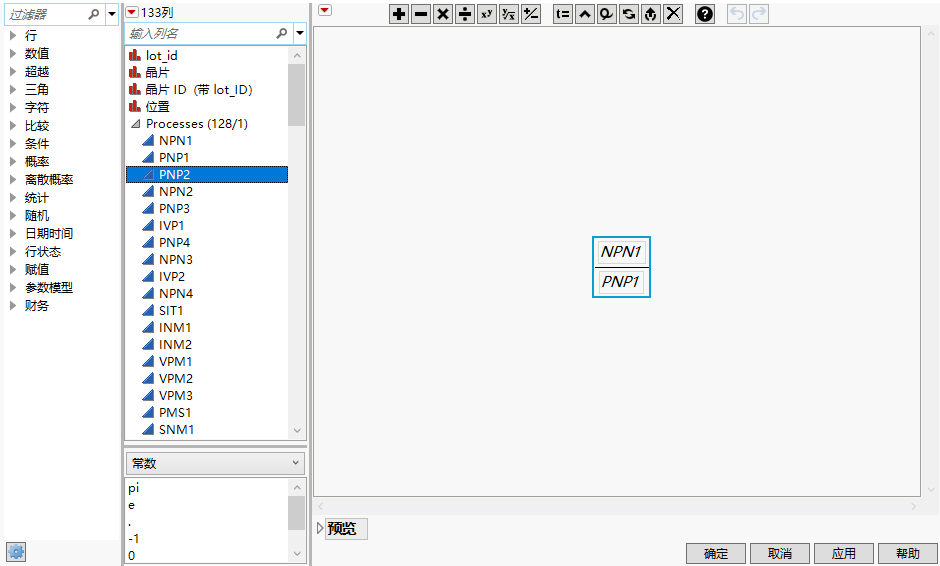Screen dimensions: 940x566
Task: Click the 取消 (Cancel) button
Action: coord(780,553)
